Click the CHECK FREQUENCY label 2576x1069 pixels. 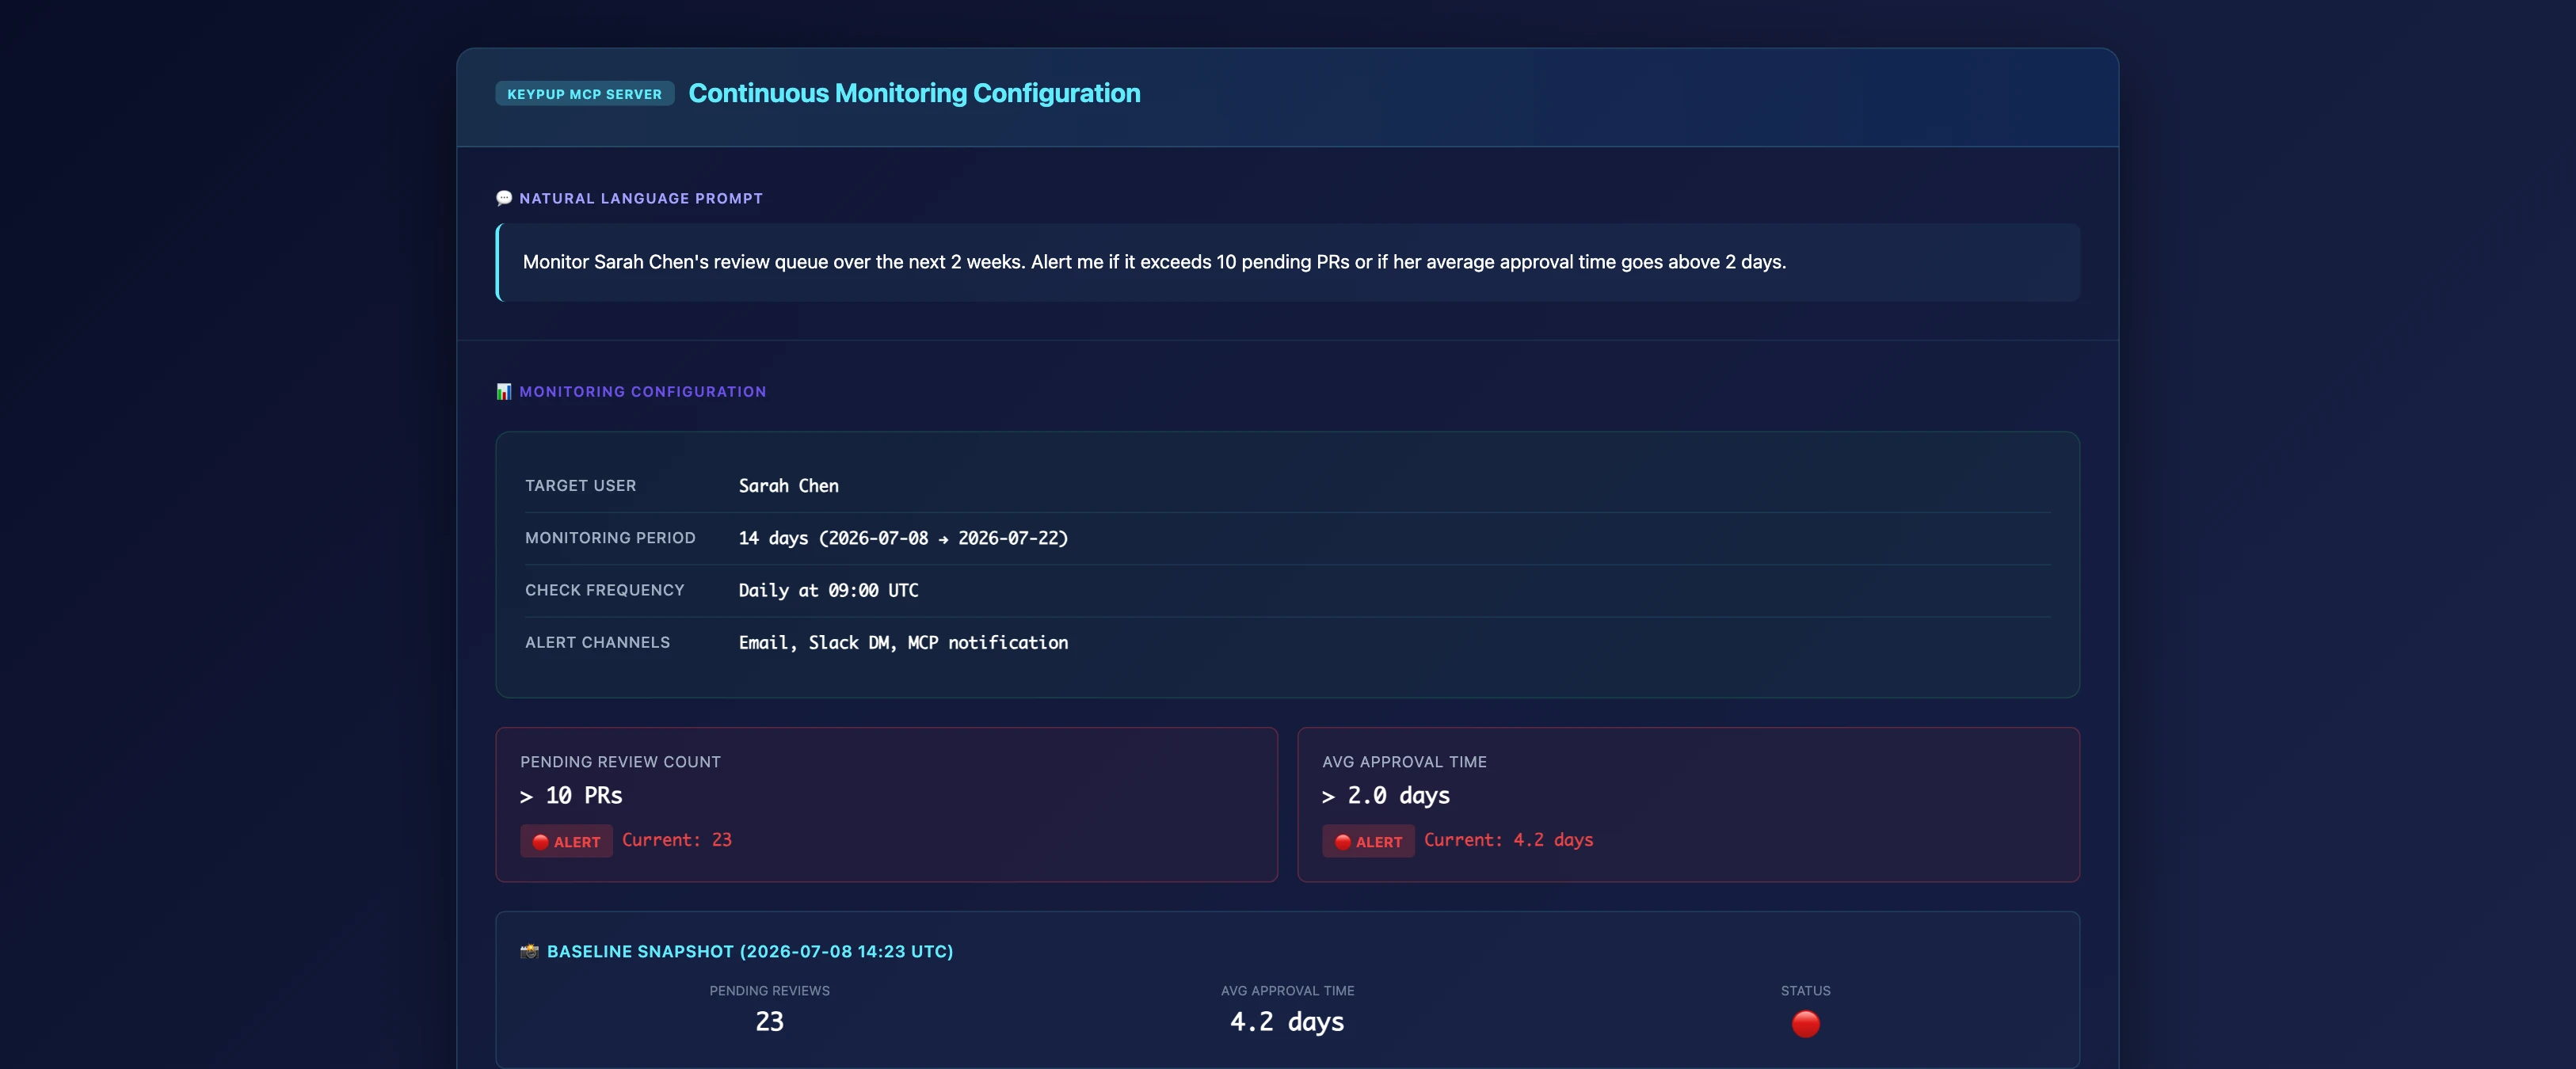(x=604, y=590)
